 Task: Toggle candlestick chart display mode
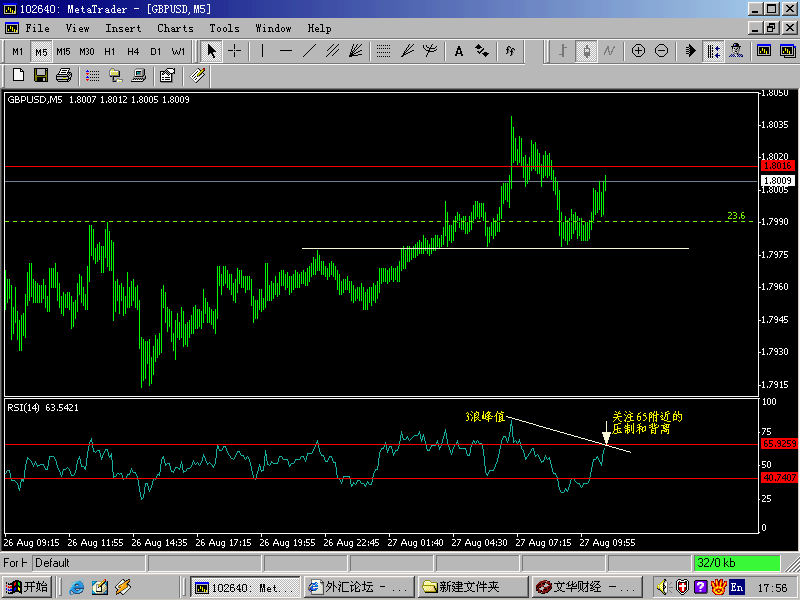[587, 51]
